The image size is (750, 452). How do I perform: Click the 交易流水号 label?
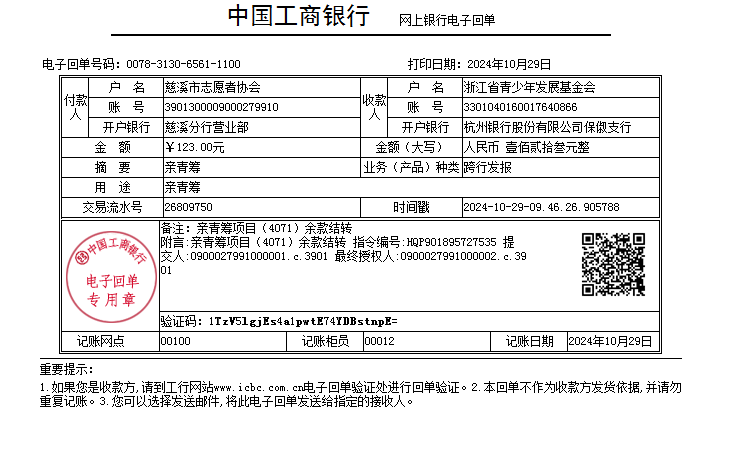pos(112,208)
